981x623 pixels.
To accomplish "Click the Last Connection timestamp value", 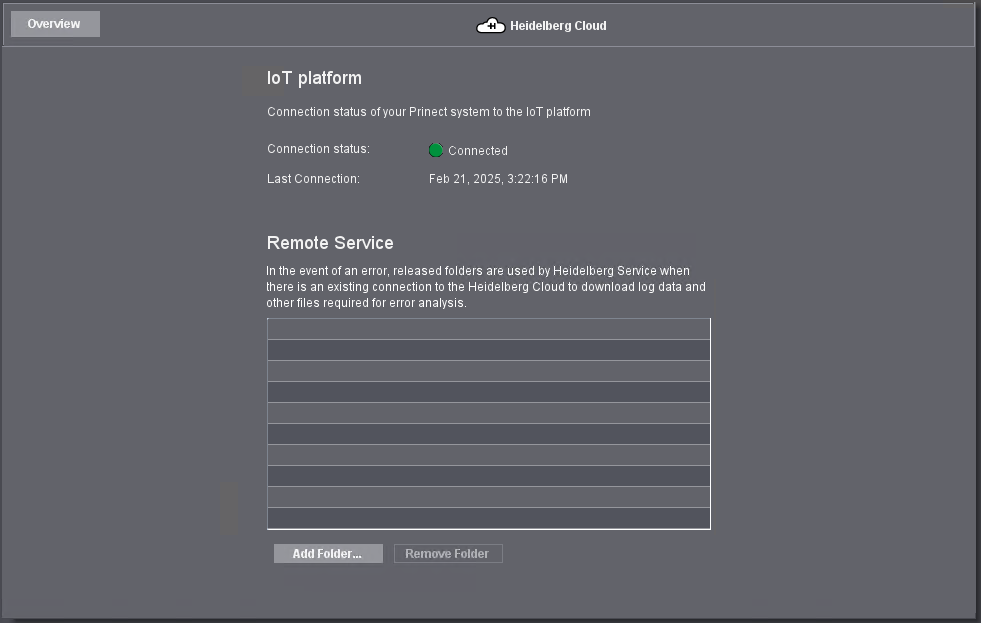I will pos(498,179).
